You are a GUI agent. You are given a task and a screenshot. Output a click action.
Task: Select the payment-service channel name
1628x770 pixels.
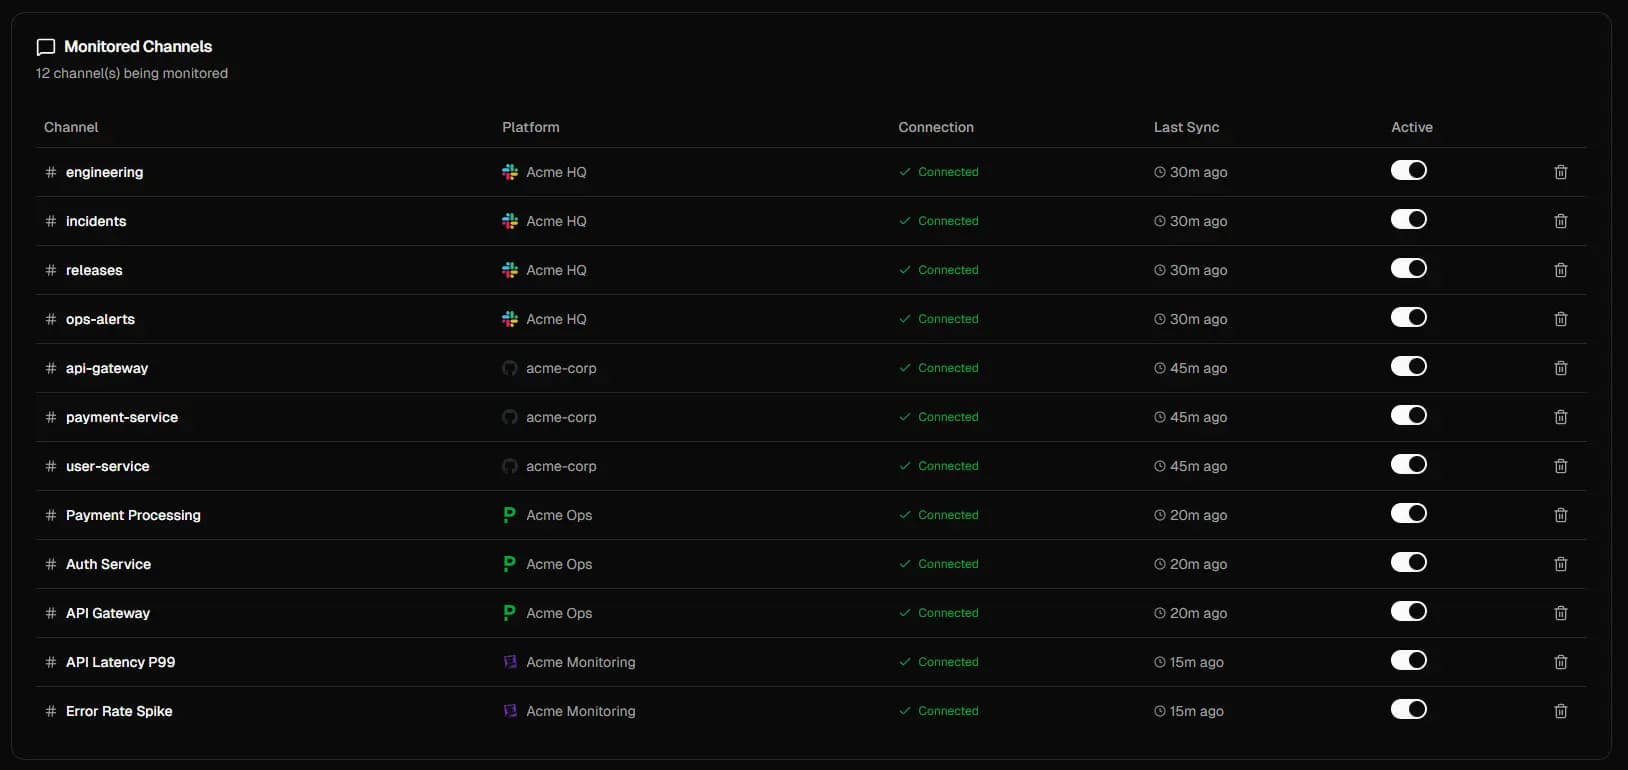(x=122, y=417)
